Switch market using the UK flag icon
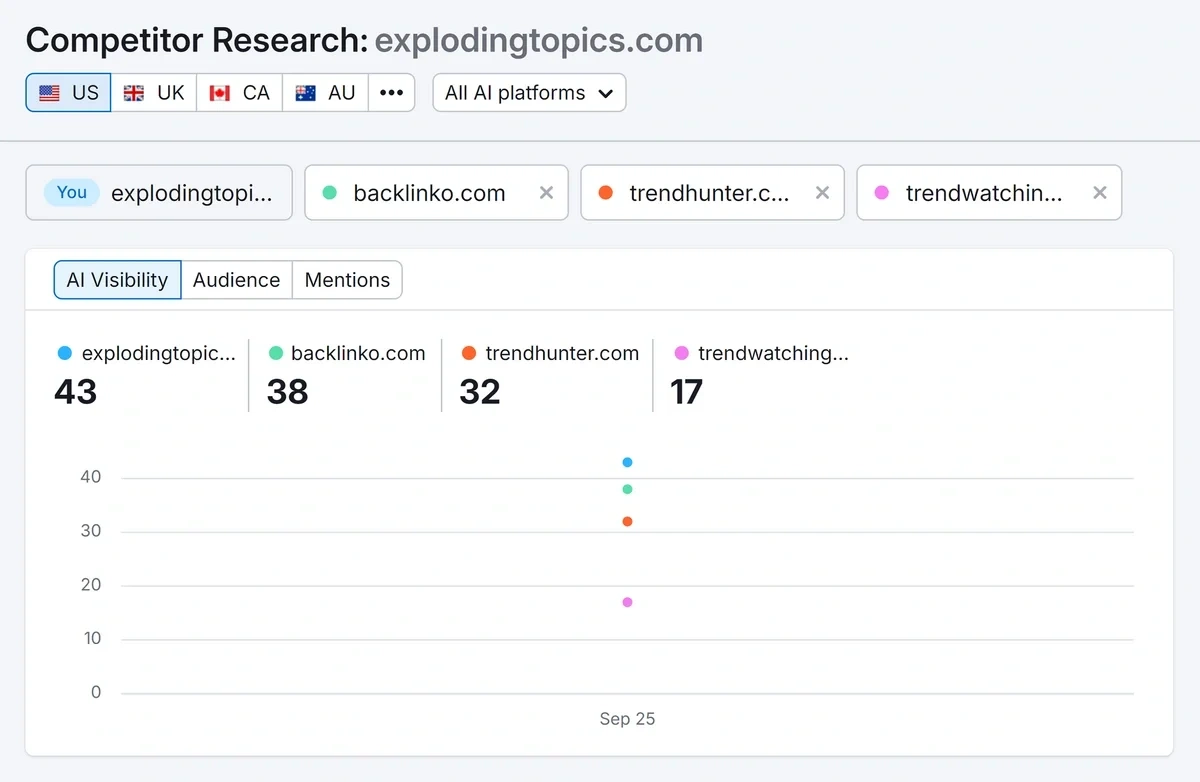This screenshot has height=782, width=1200. [x=152, y=92]
